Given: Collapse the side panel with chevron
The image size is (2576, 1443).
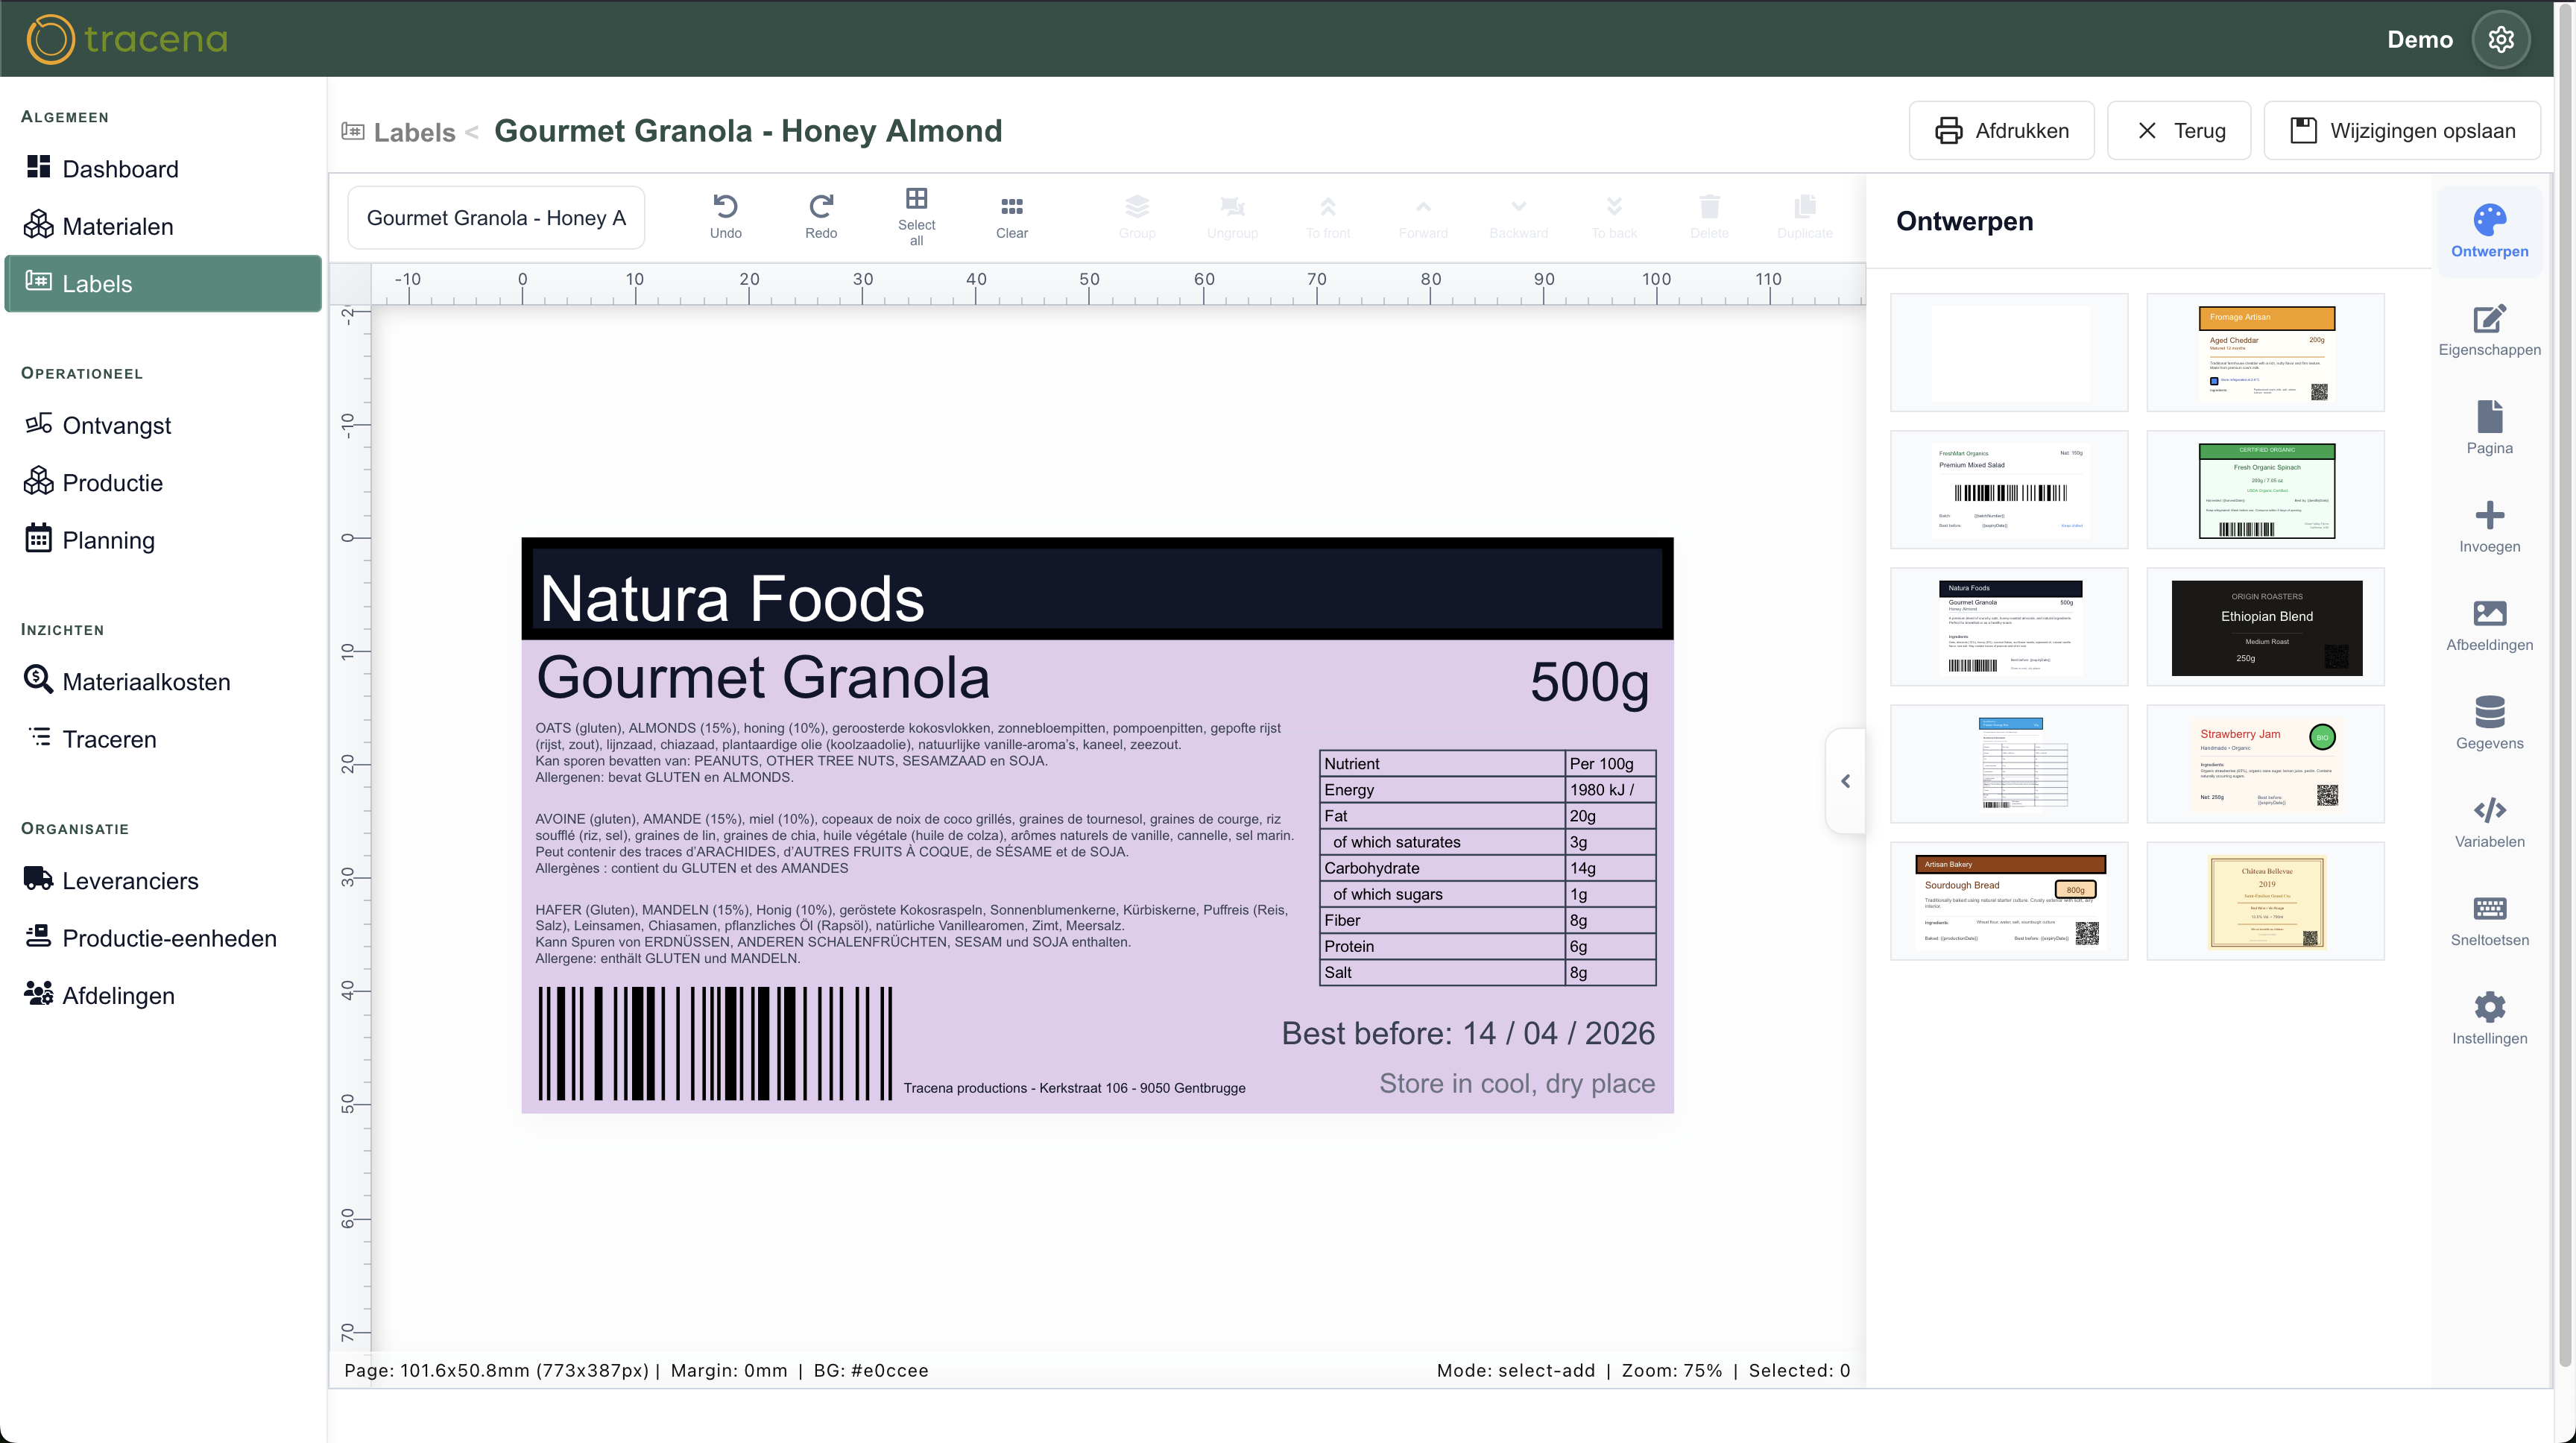Looking at the screenshot, I should pyautogui.click(x=1845, y=781).
